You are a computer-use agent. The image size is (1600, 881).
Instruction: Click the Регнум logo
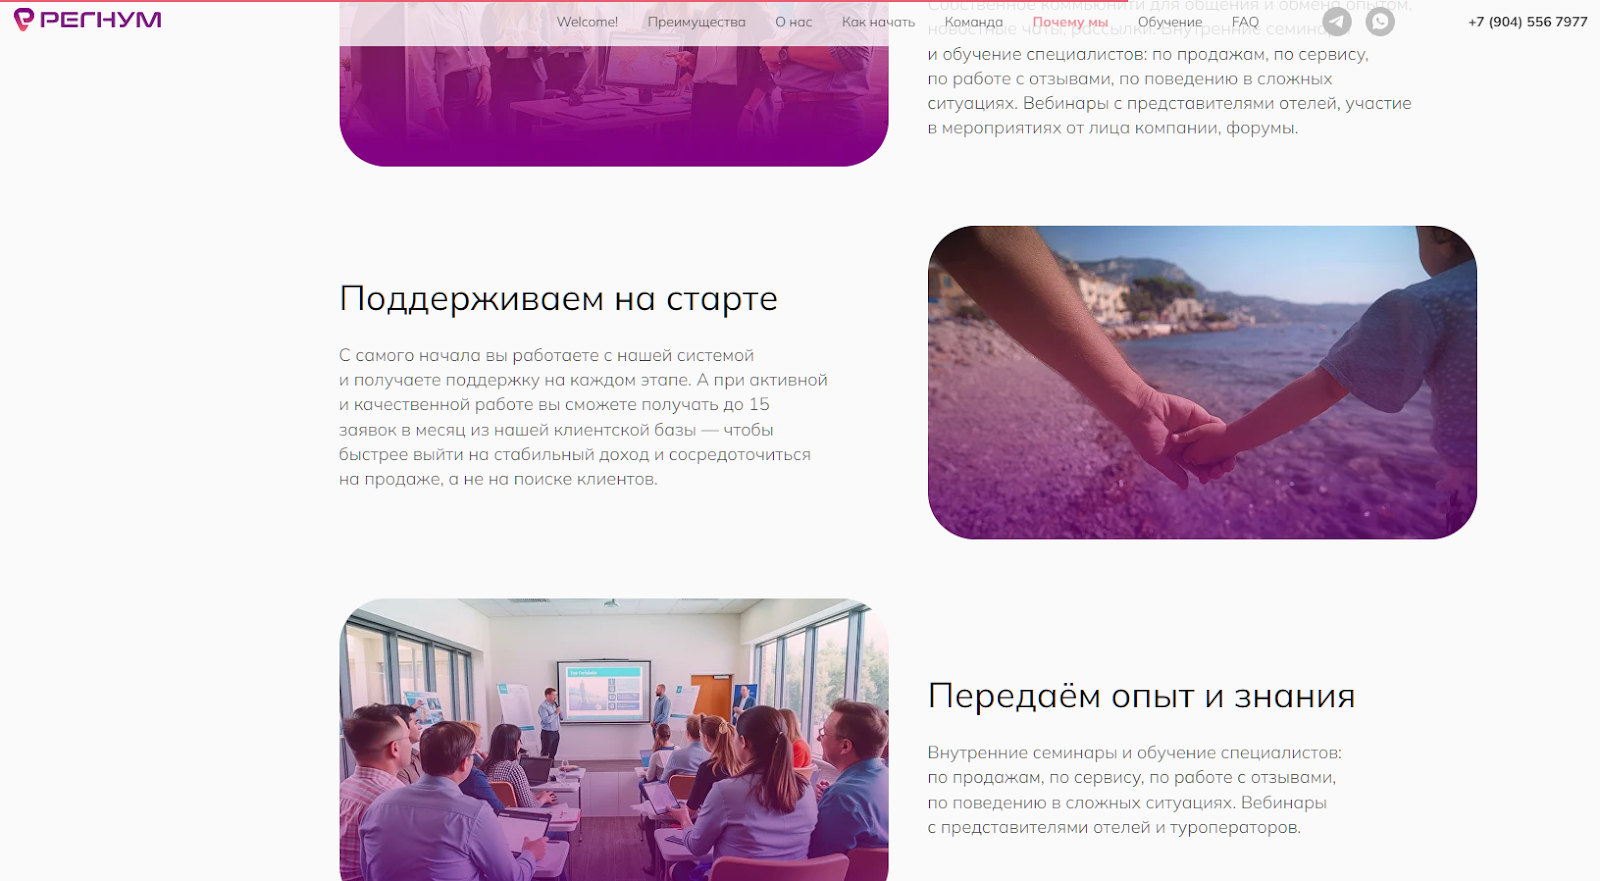pyautogui.click(x=88, y=19)
